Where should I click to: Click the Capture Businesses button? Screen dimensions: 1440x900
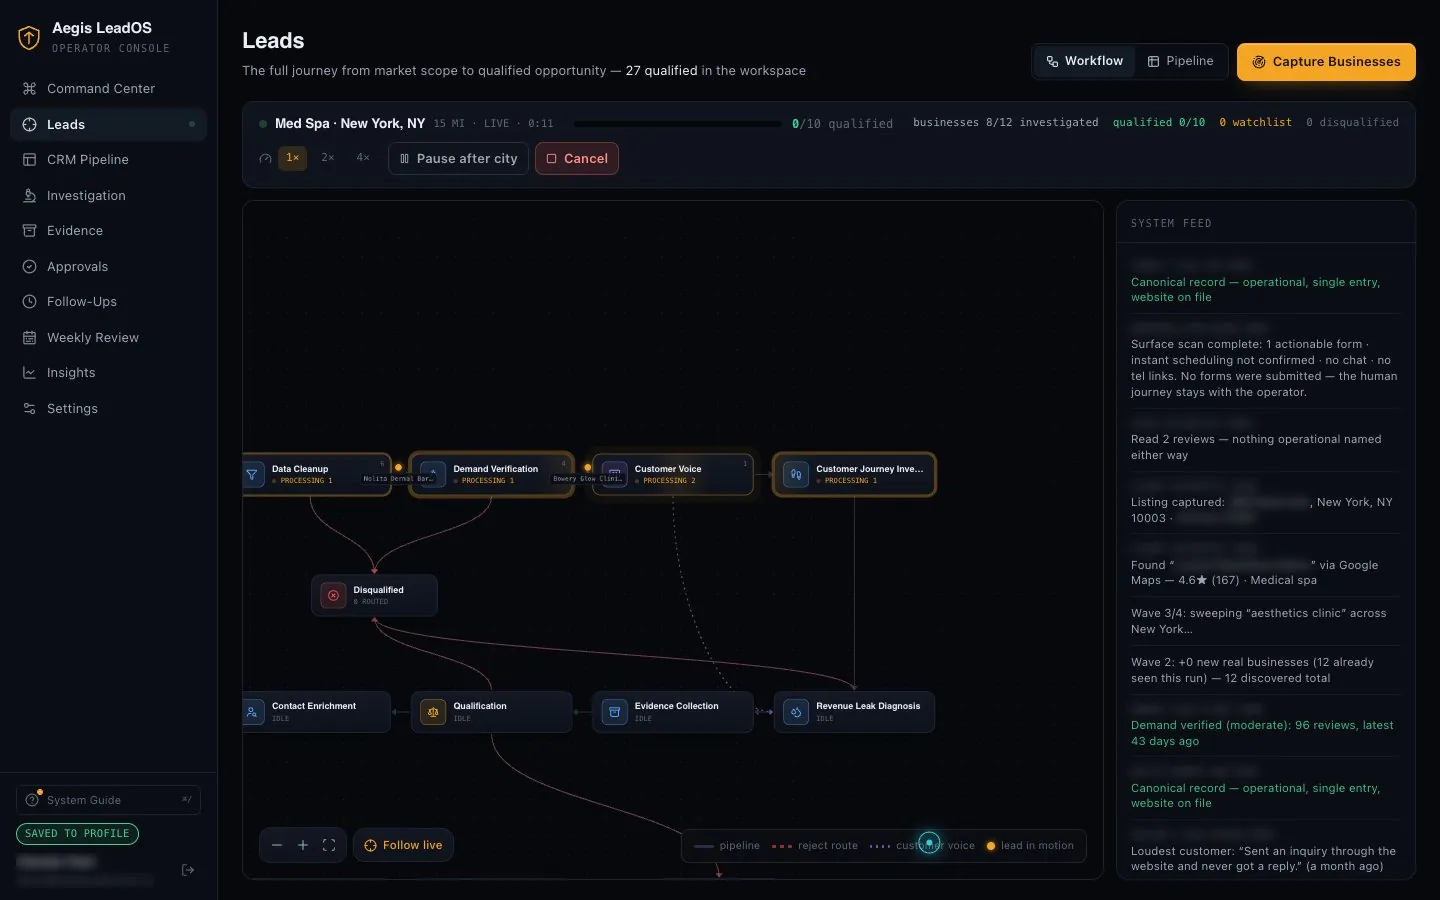[x=1326, y=62]
